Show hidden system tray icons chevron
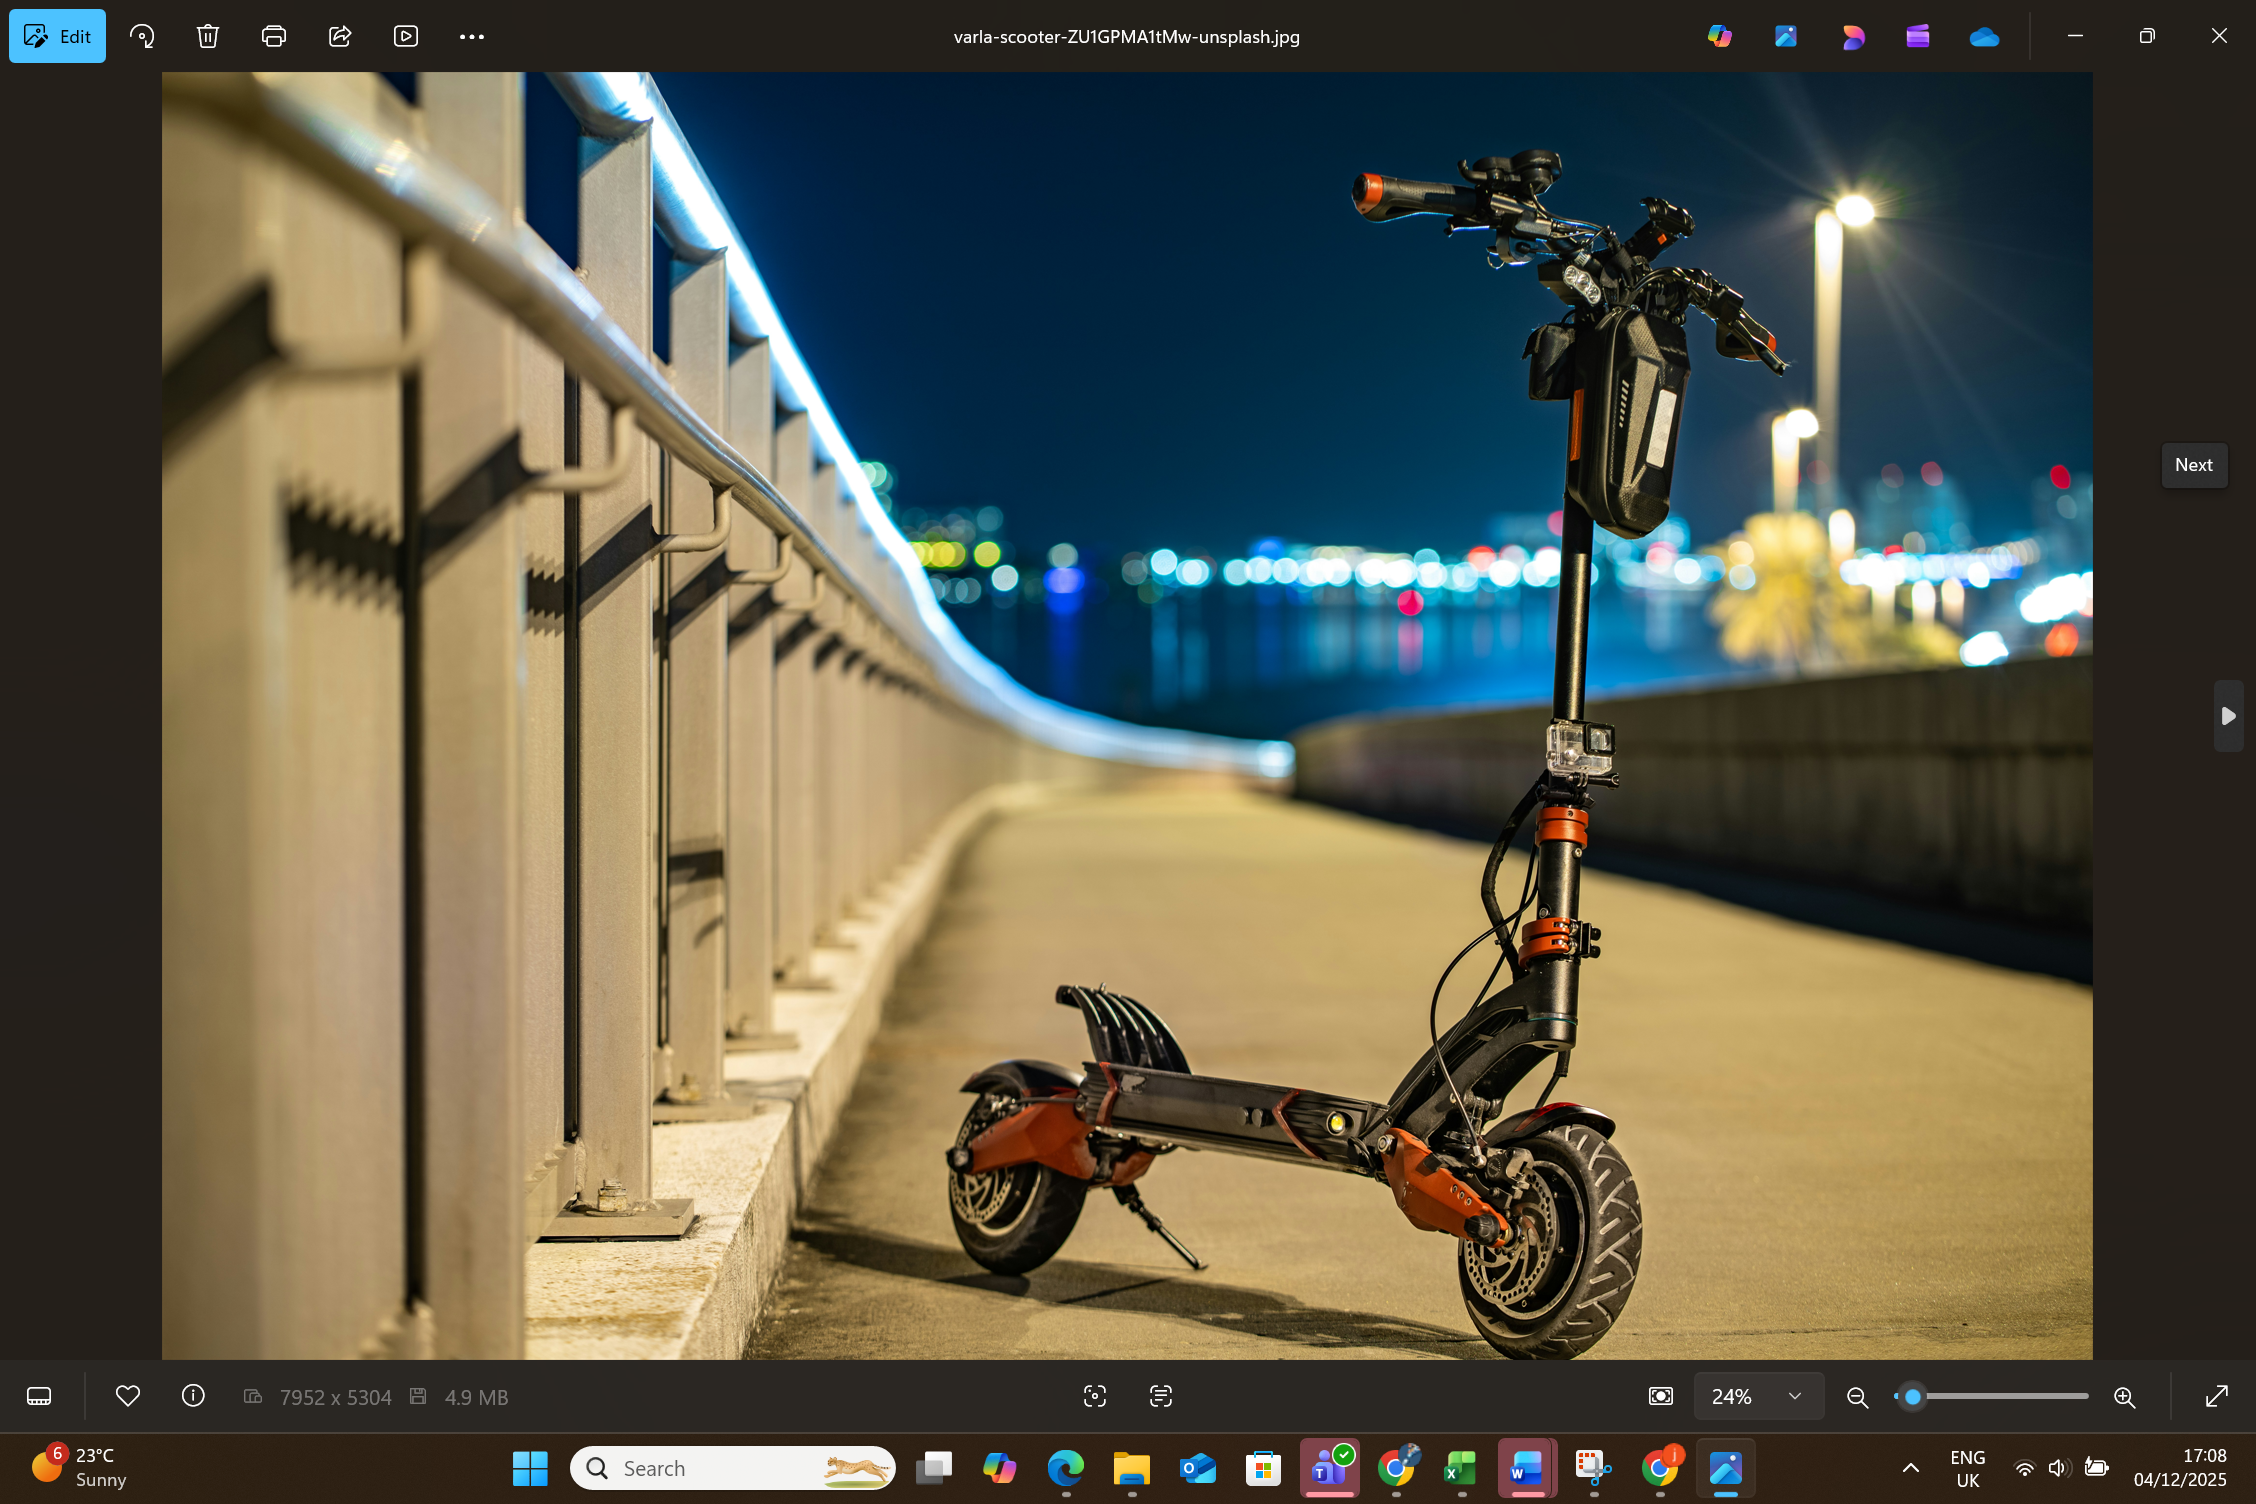 [1910, 1468]
